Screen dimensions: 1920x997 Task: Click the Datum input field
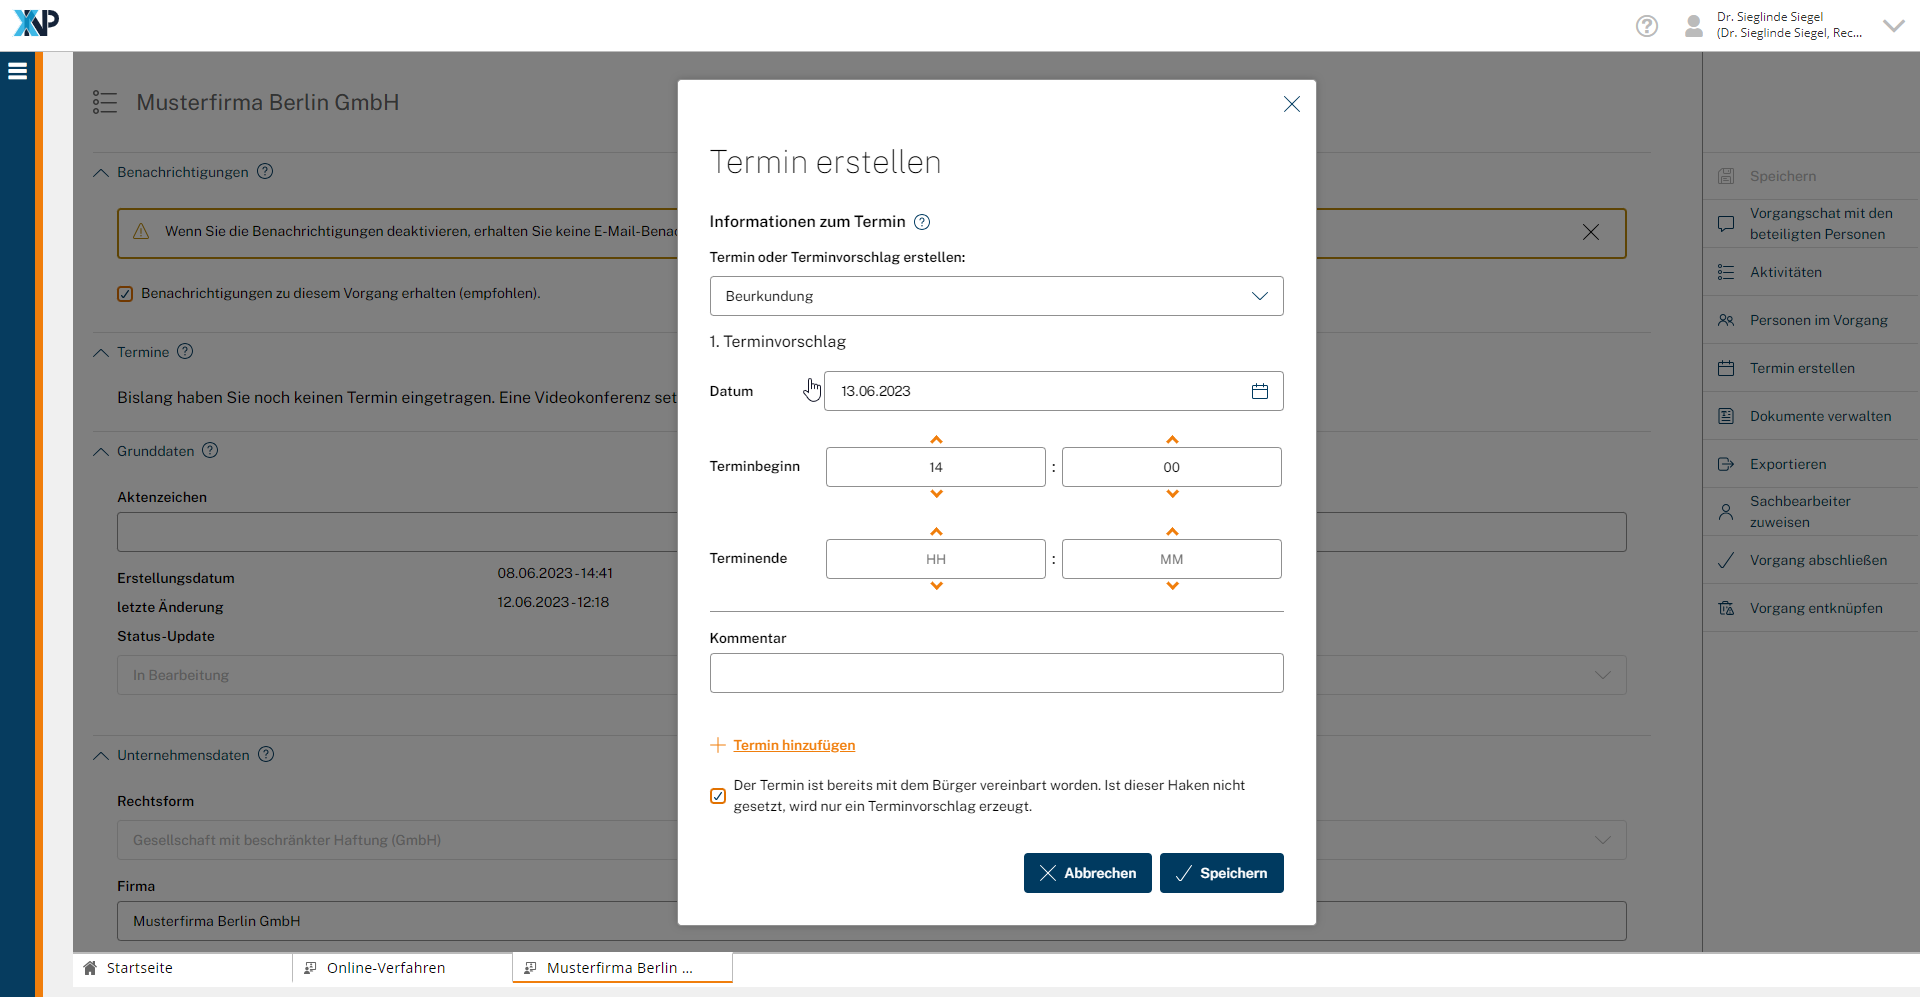point(1054,391)
